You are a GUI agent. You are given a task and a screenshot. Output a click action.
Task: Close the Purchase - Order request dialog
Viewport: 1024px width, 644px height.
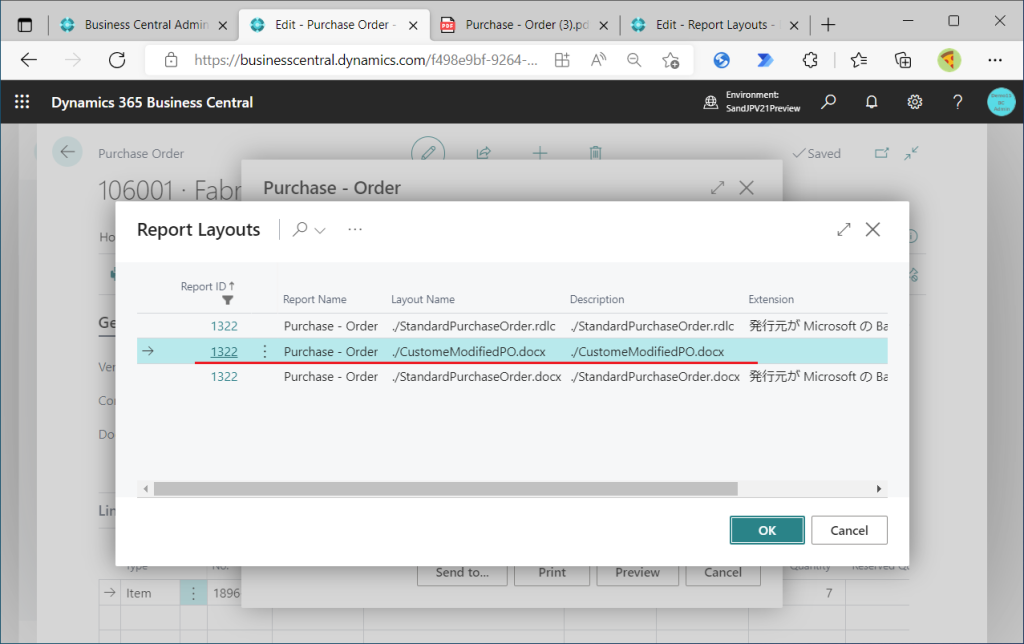coord(746,188)
